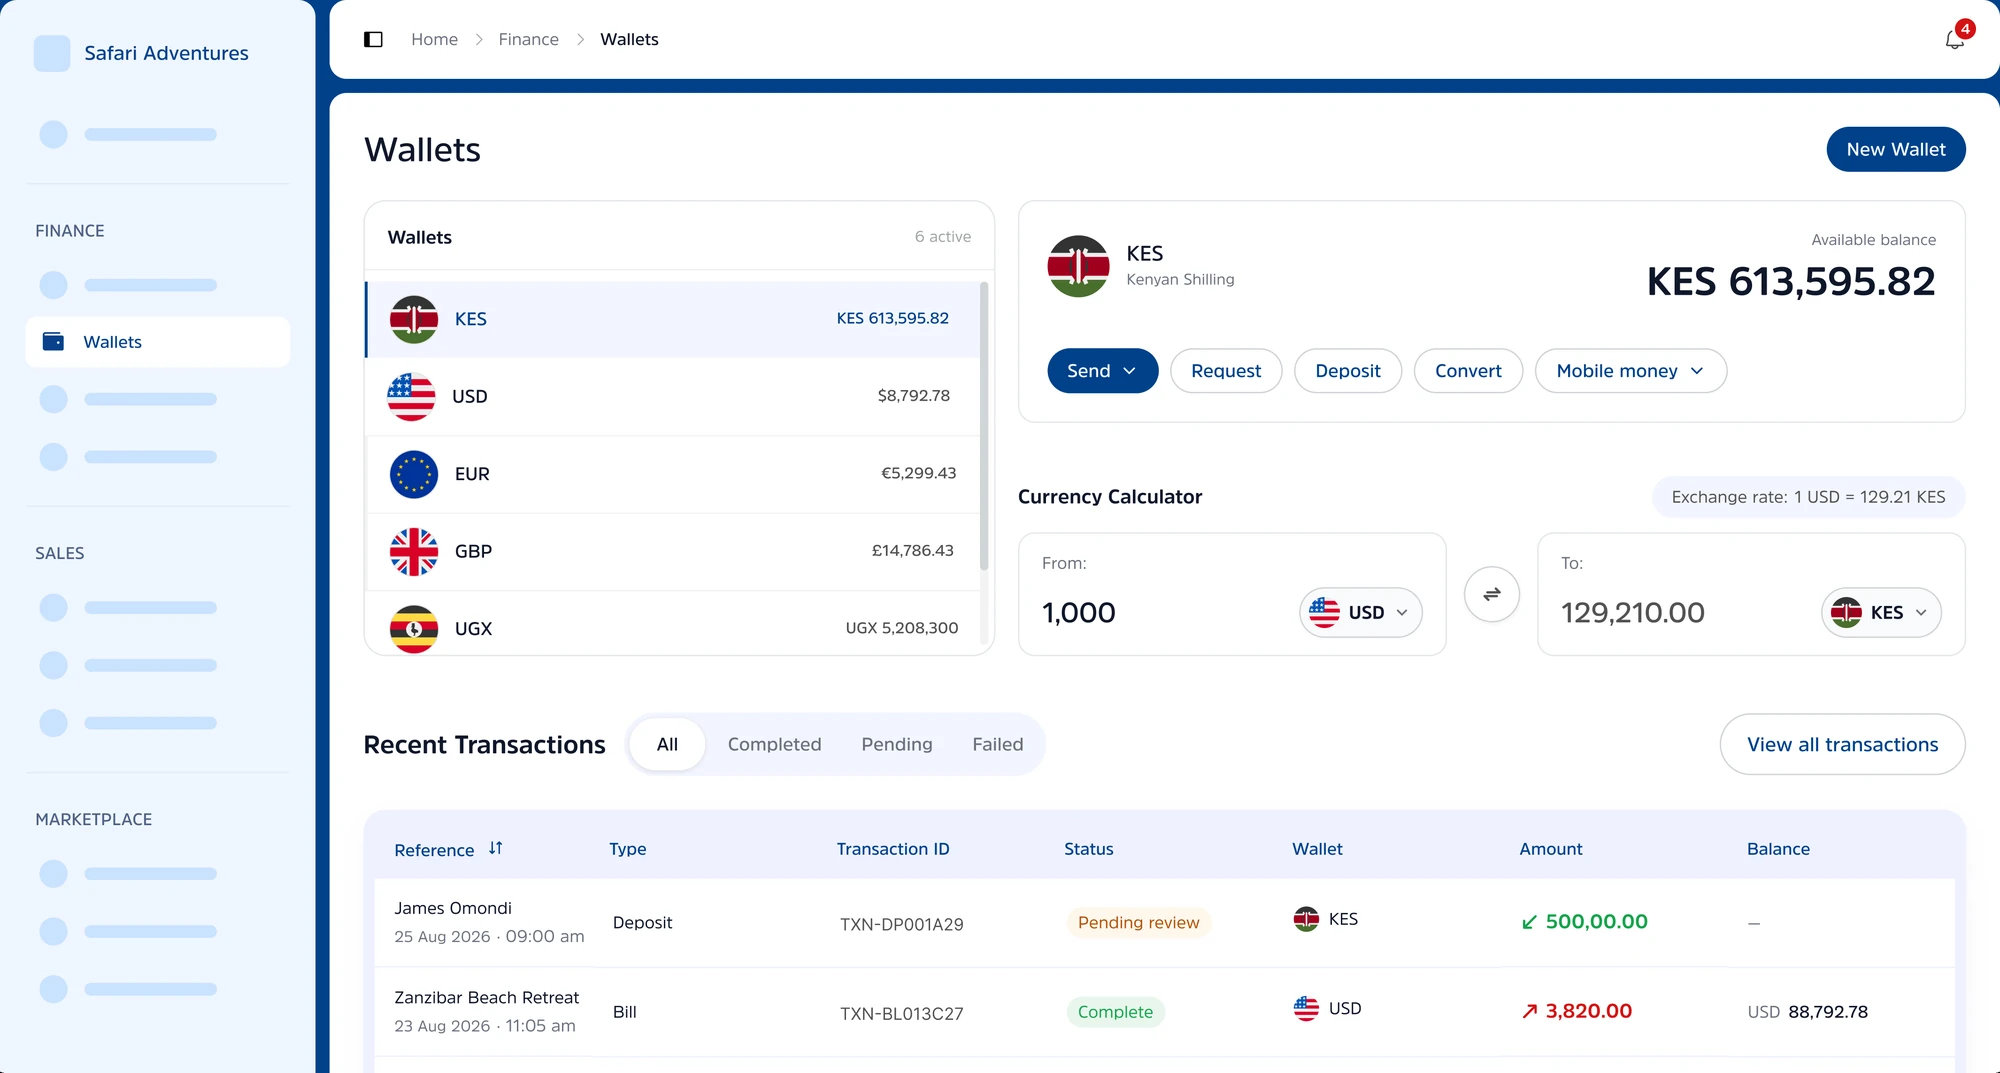Filter transactions by Completed
The image size is (2000, 1073).
coord(774,744)
